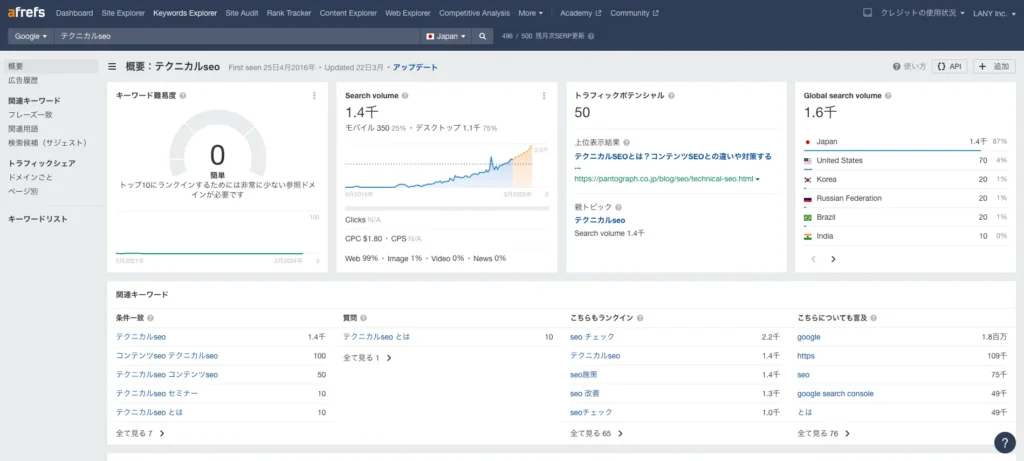
Task: Click the API button
Action: [950, 67]
